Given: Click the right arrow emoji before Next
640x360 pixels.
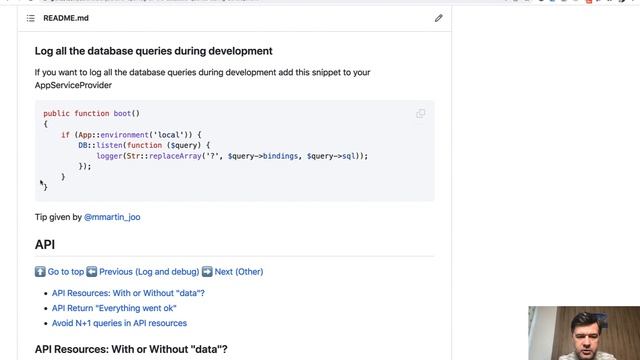Looking at the screenshot, I should click(207, 271).
